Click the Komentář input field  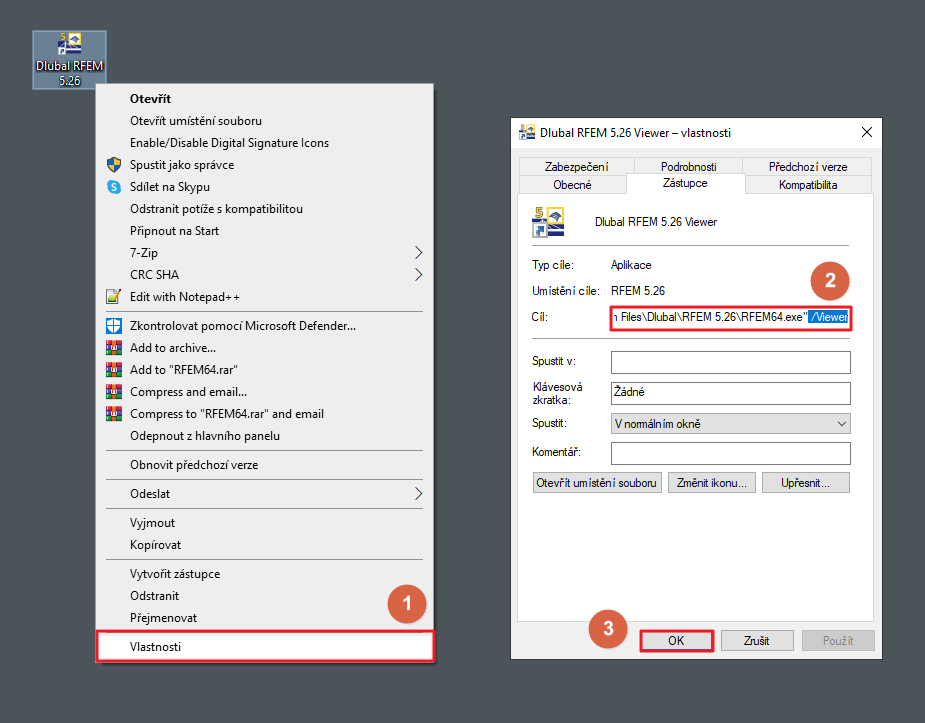(731, 453)
